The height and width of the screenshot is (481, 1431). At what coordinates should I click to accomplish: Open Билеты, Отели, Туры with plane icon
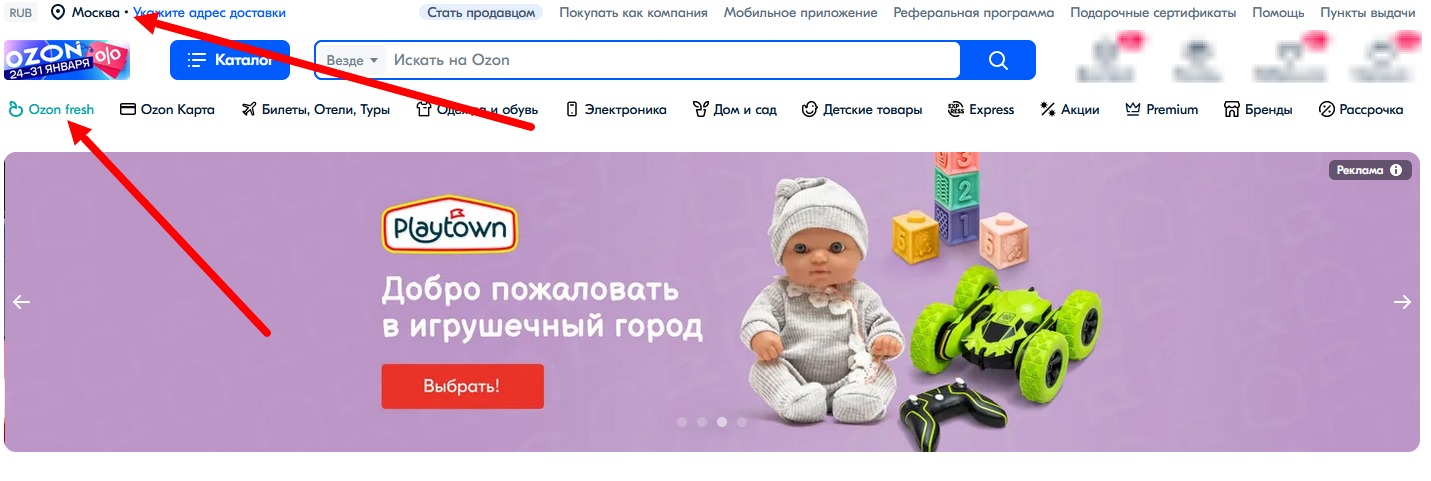(x=316, y=110)
